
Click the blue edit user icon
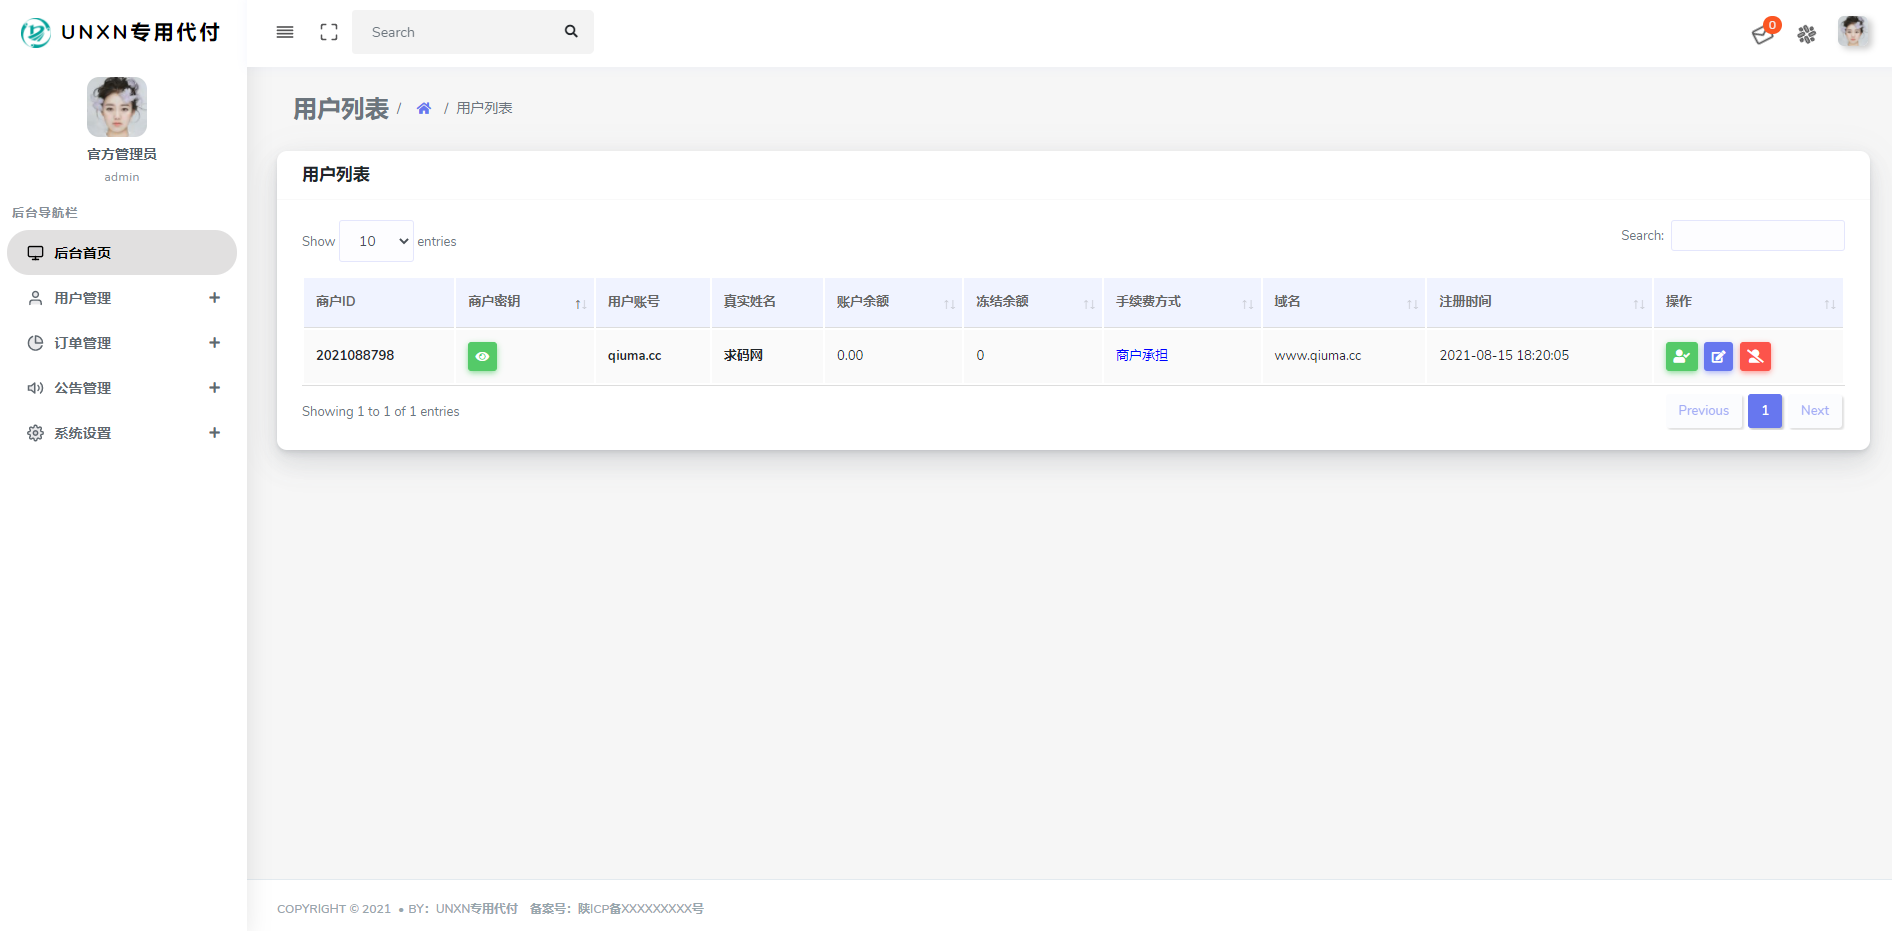tap(1718, 356)
